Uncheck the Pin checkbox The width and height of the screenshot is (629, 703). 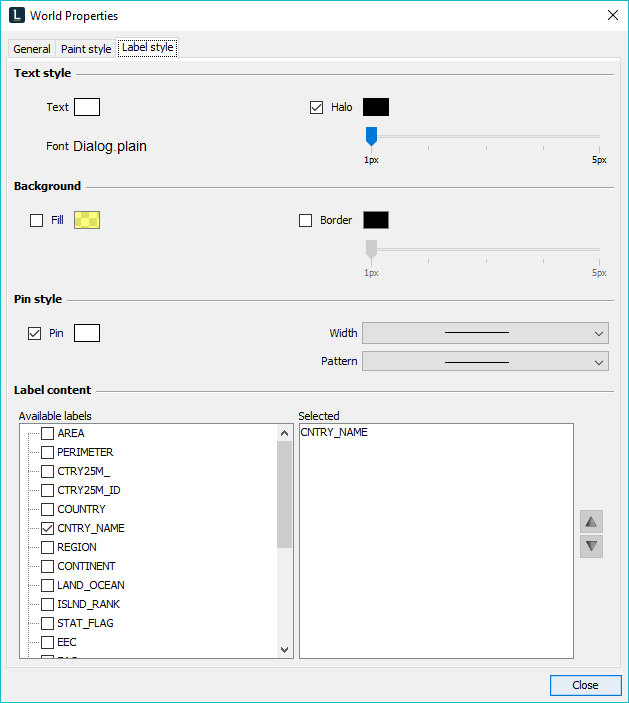pyautogui.click(x=35, y=334)
